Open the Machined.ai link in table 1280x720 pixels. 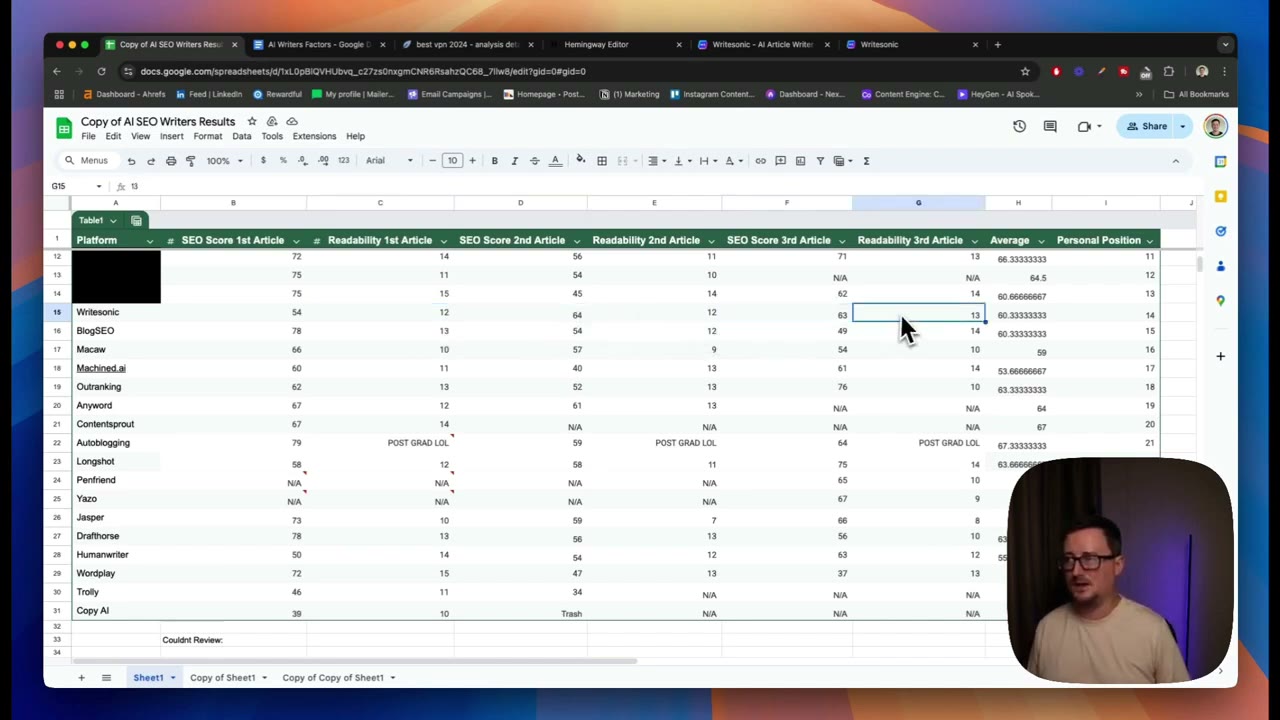(101, 368)
